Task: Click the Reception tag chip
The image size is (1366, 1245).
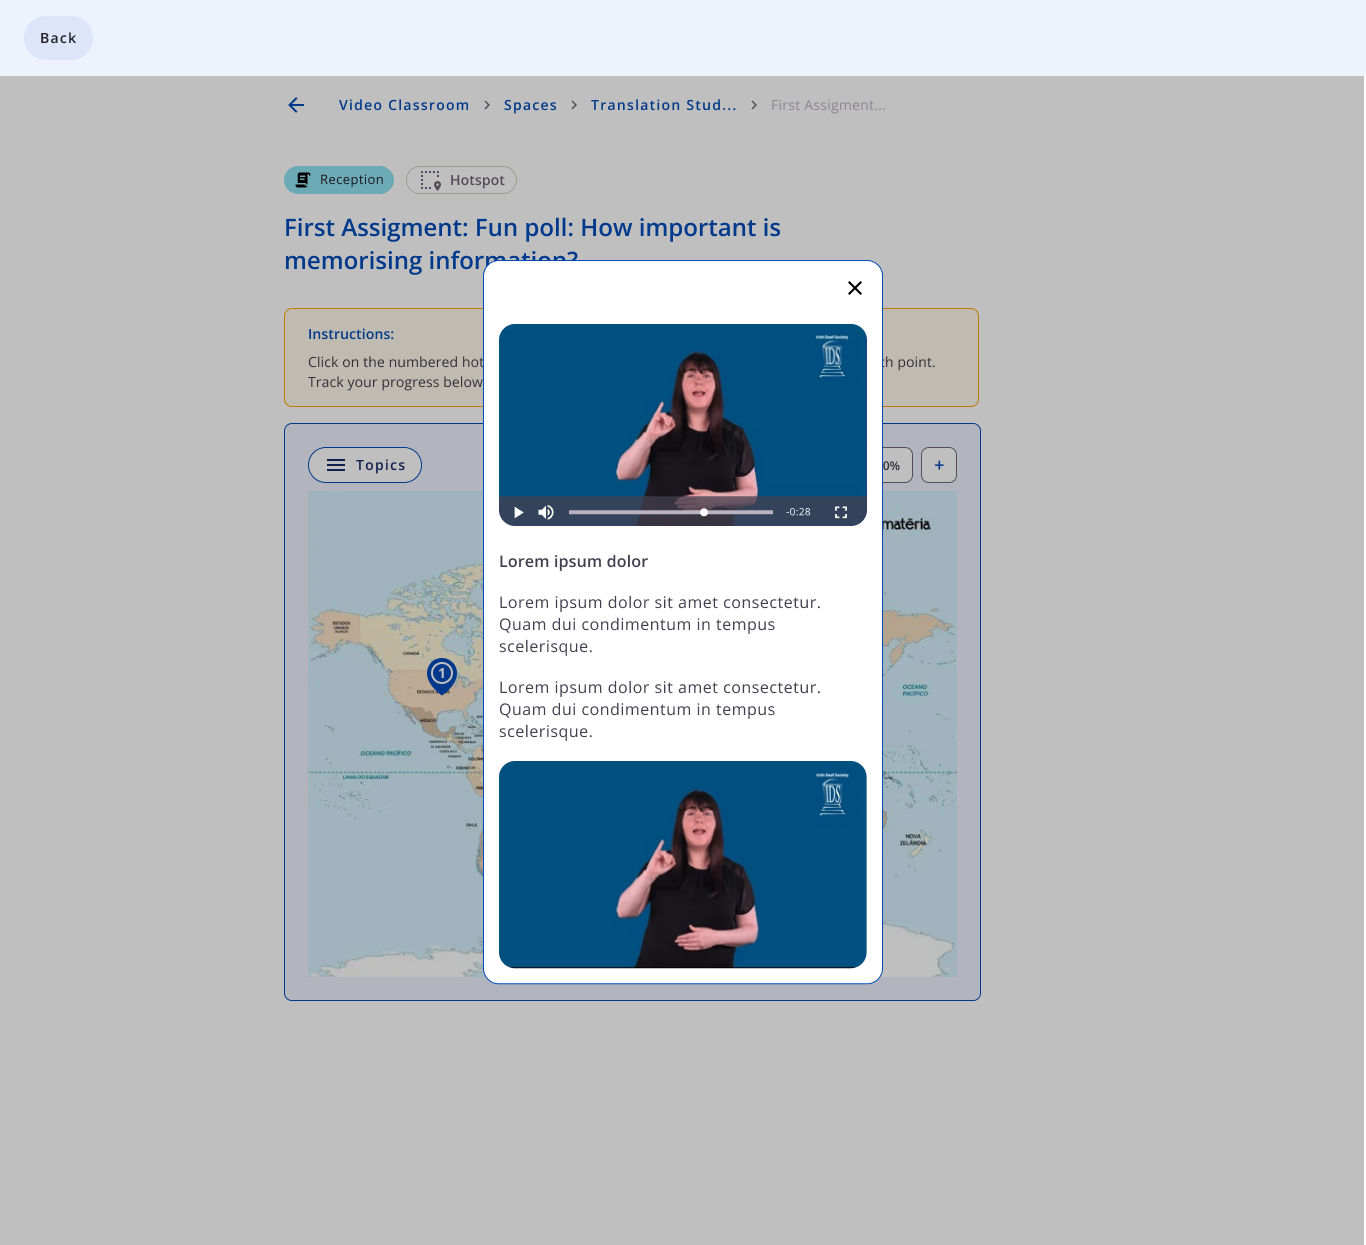Action: 339,180
